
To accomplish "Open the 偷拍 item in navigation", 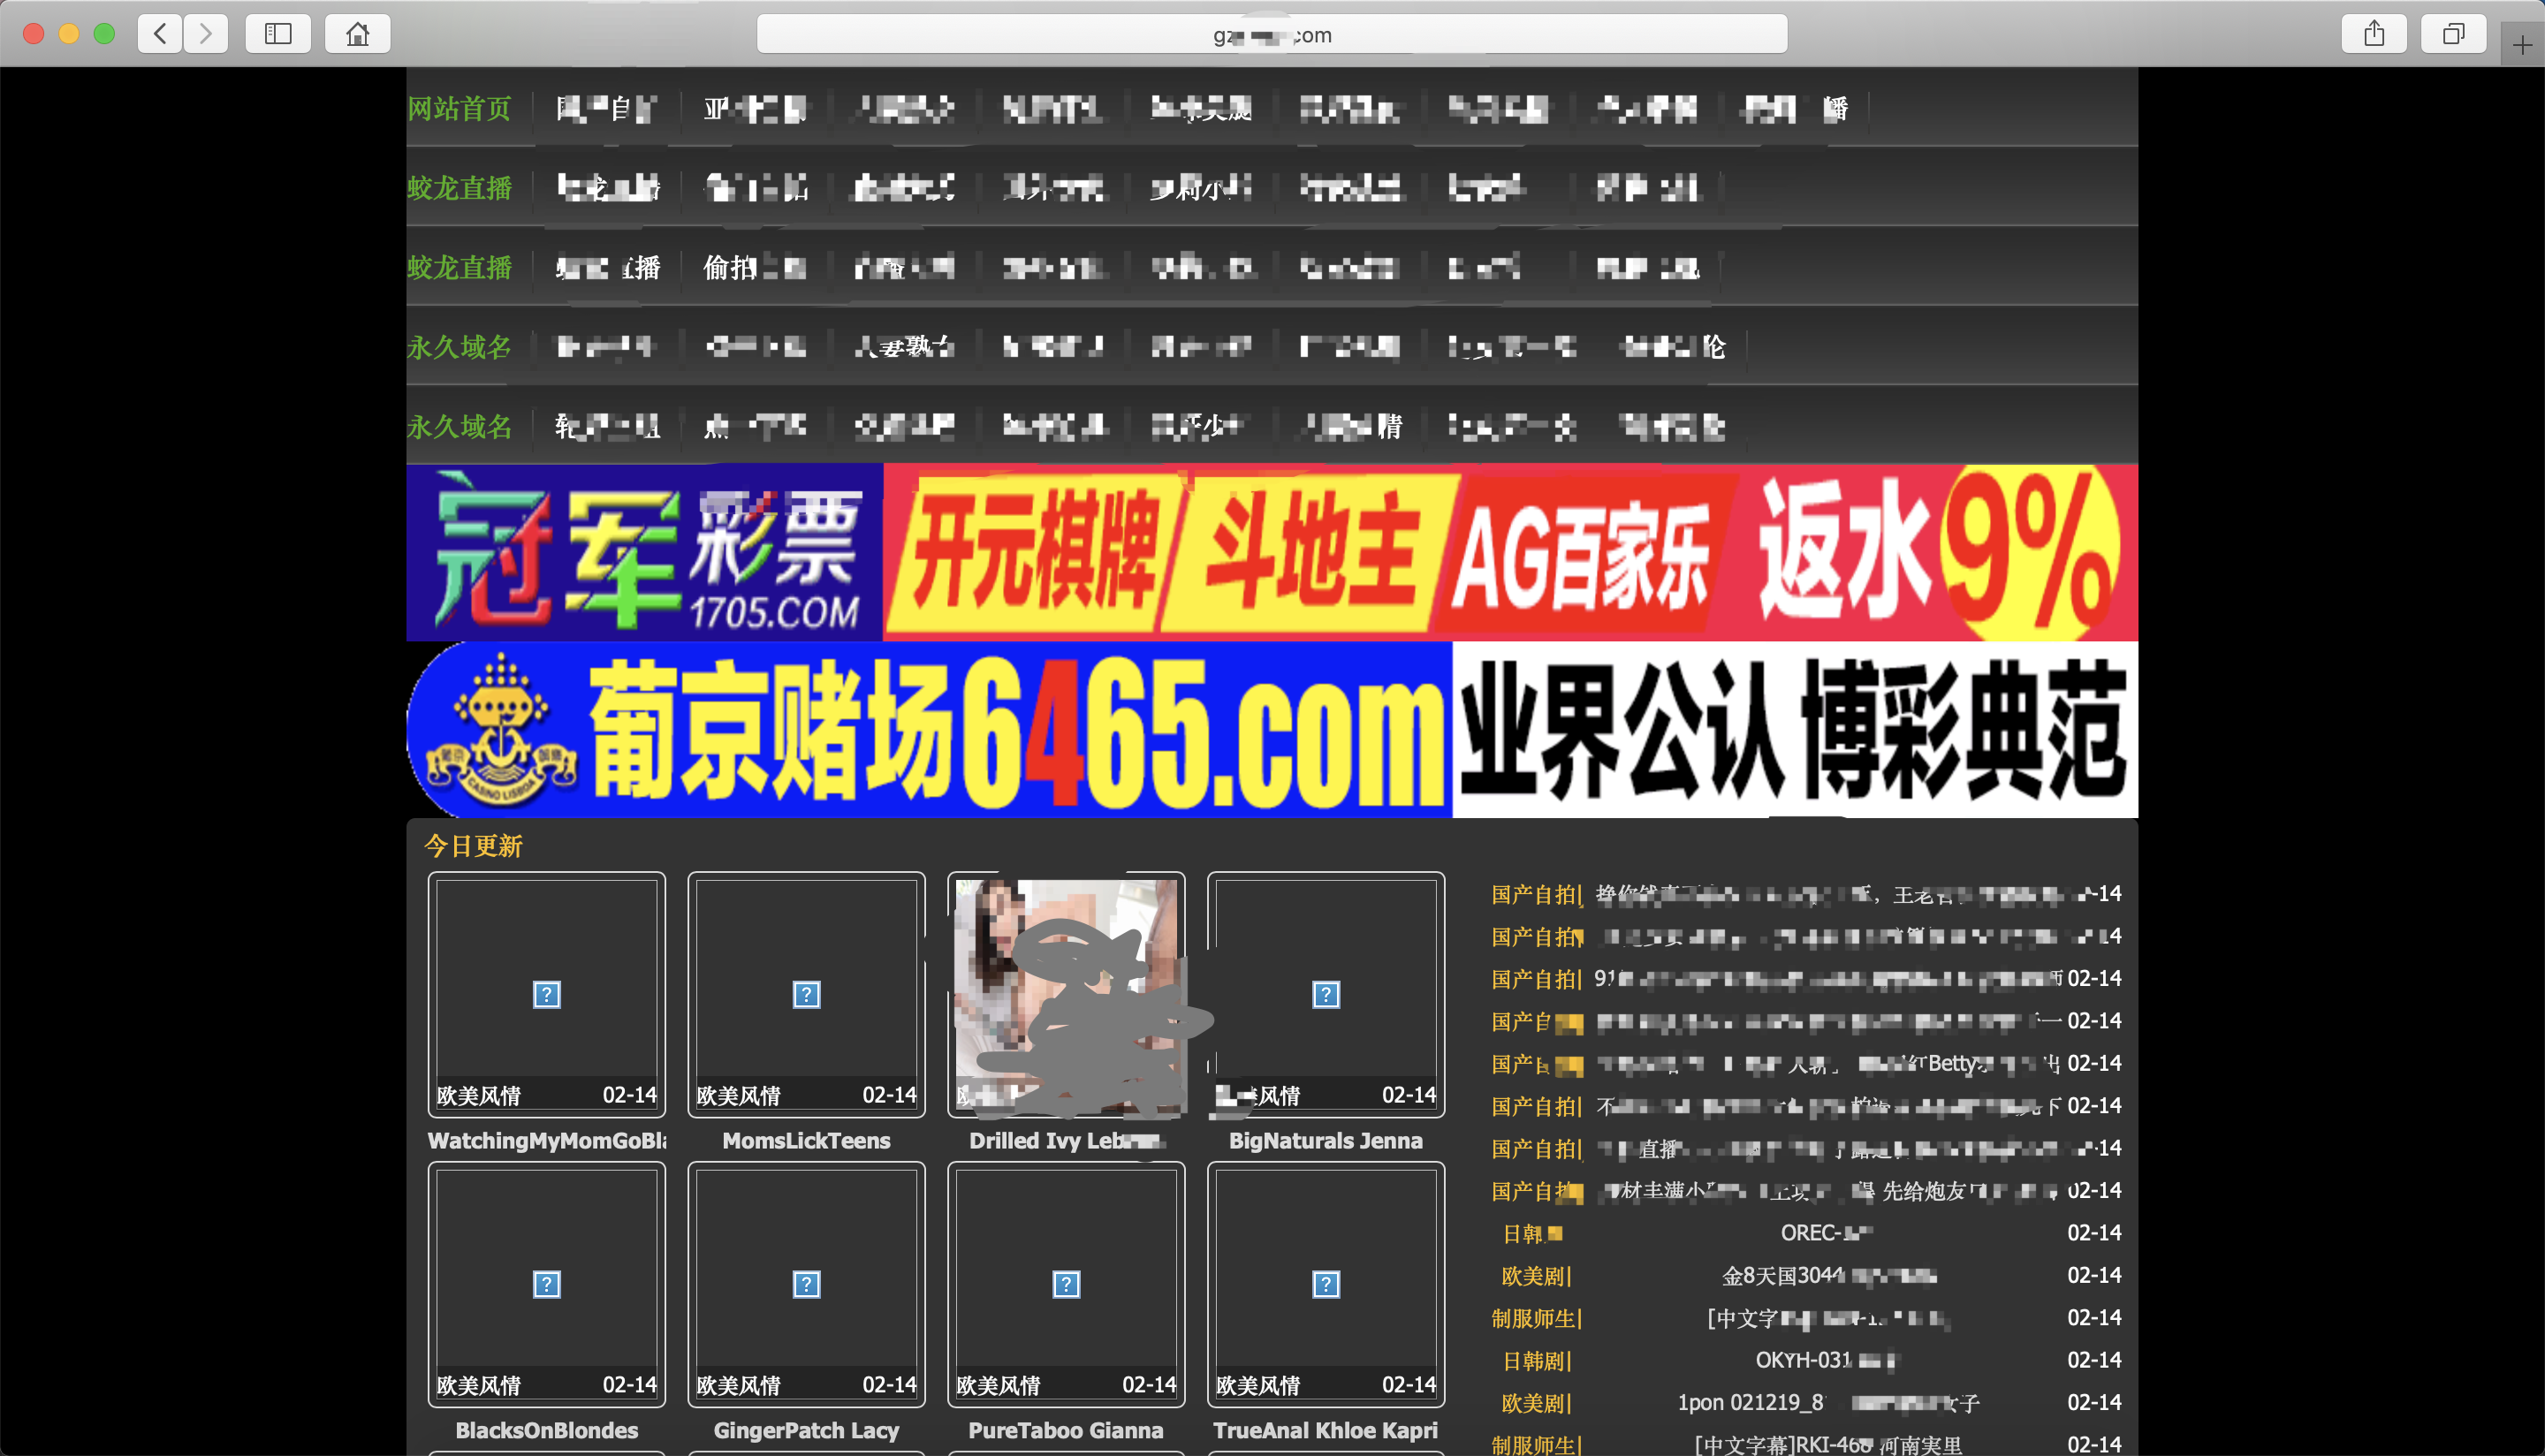I will (755, 268).
